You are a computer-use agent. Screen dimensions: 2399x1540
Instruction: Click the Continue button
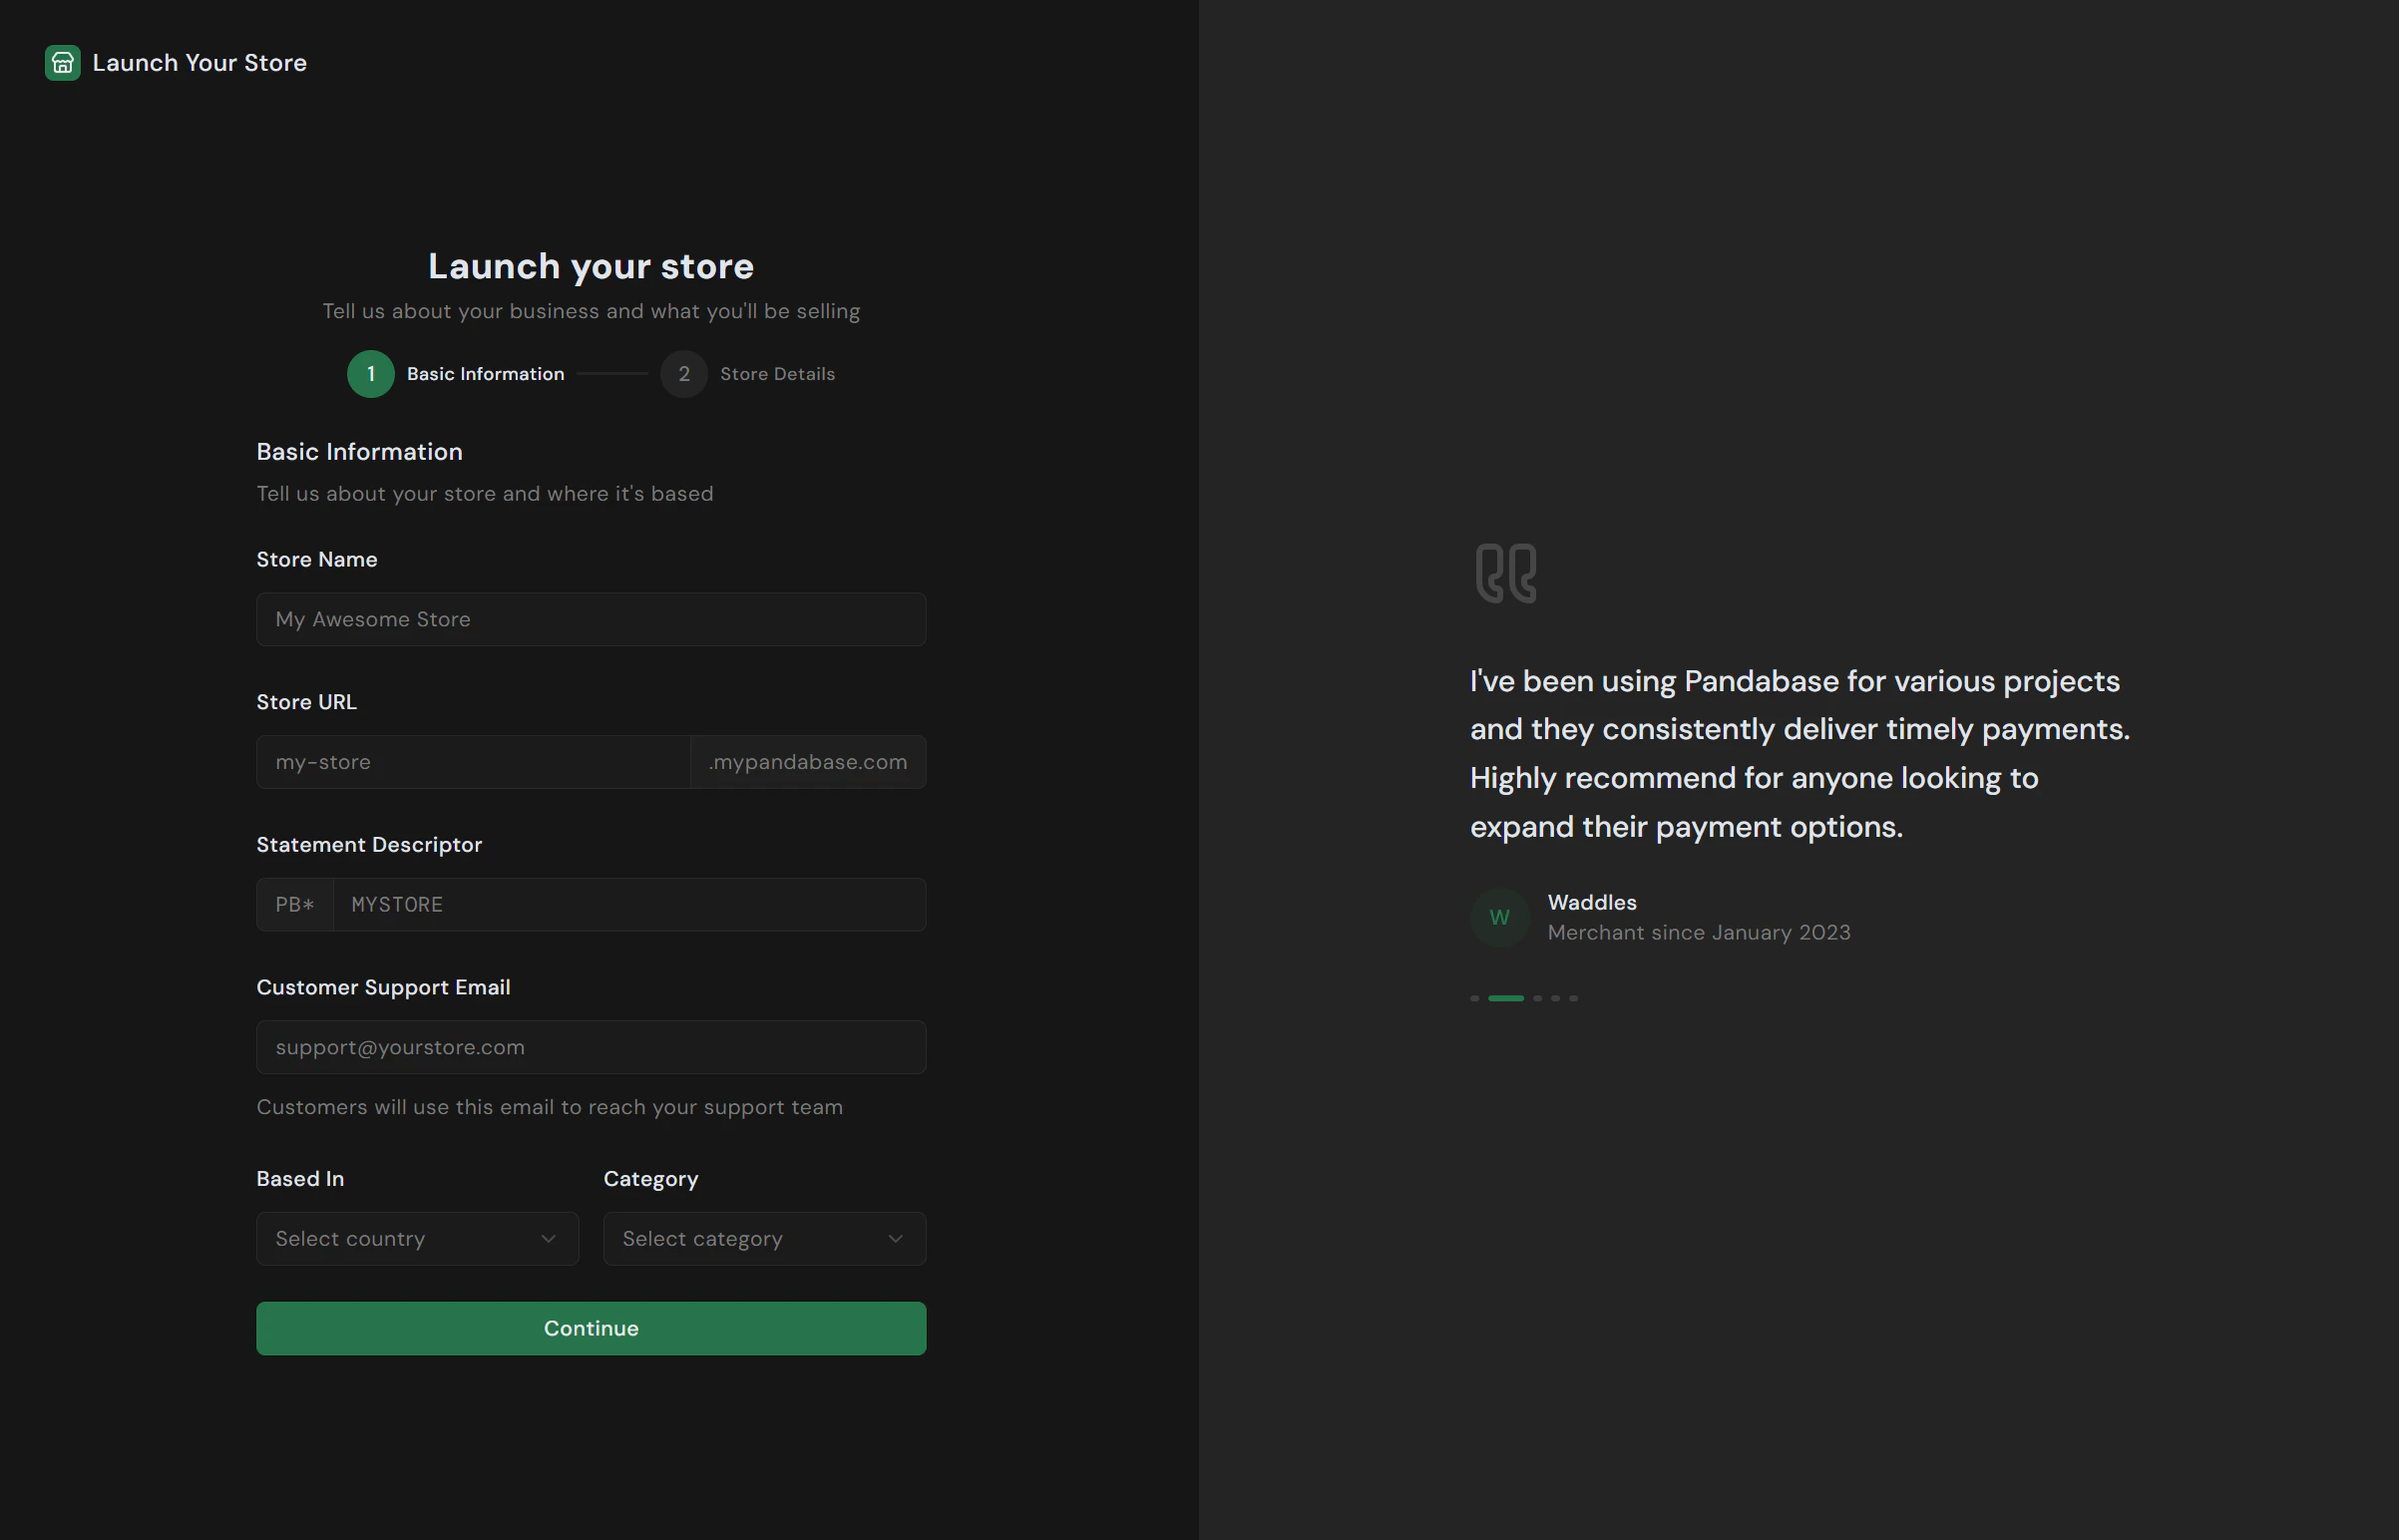click(591, 1328)
